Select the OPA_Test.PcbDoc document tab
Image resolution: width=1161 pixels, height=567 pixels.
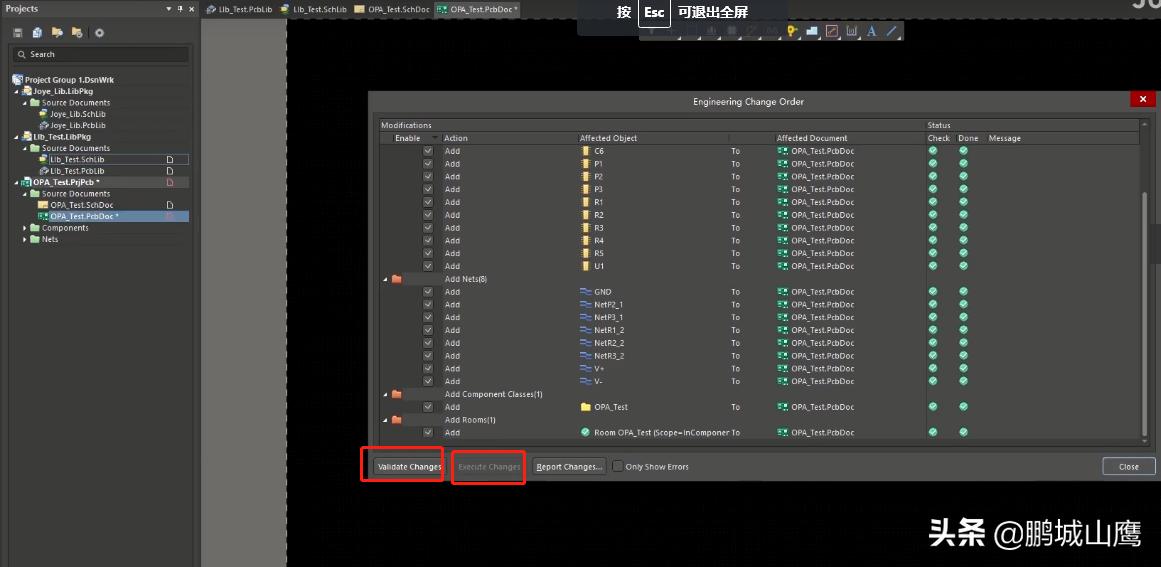point(478,9)
